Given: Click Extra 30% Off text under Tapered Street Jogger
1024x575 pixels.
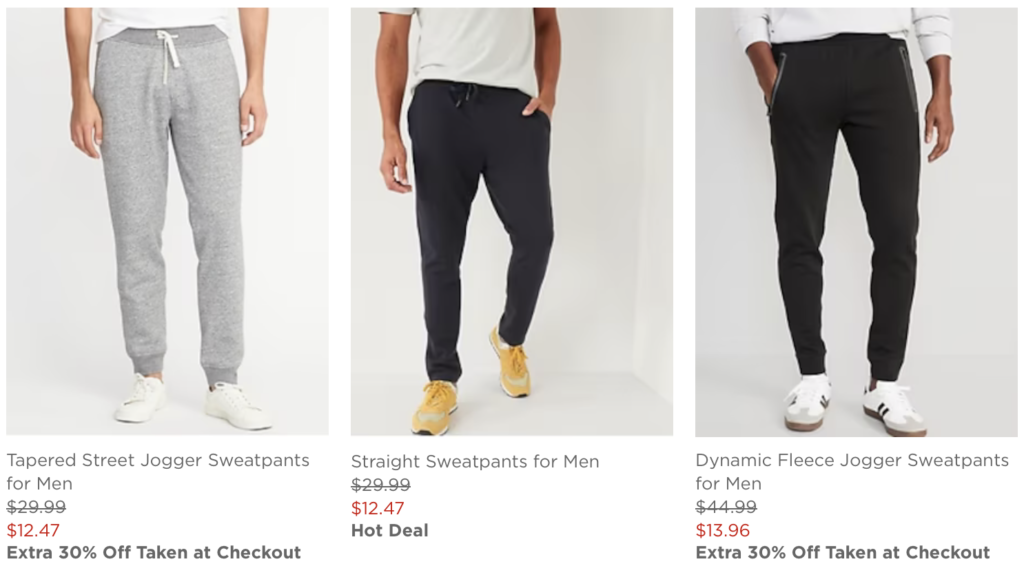Looking at the screenshot, I should [x=154, y=552].
